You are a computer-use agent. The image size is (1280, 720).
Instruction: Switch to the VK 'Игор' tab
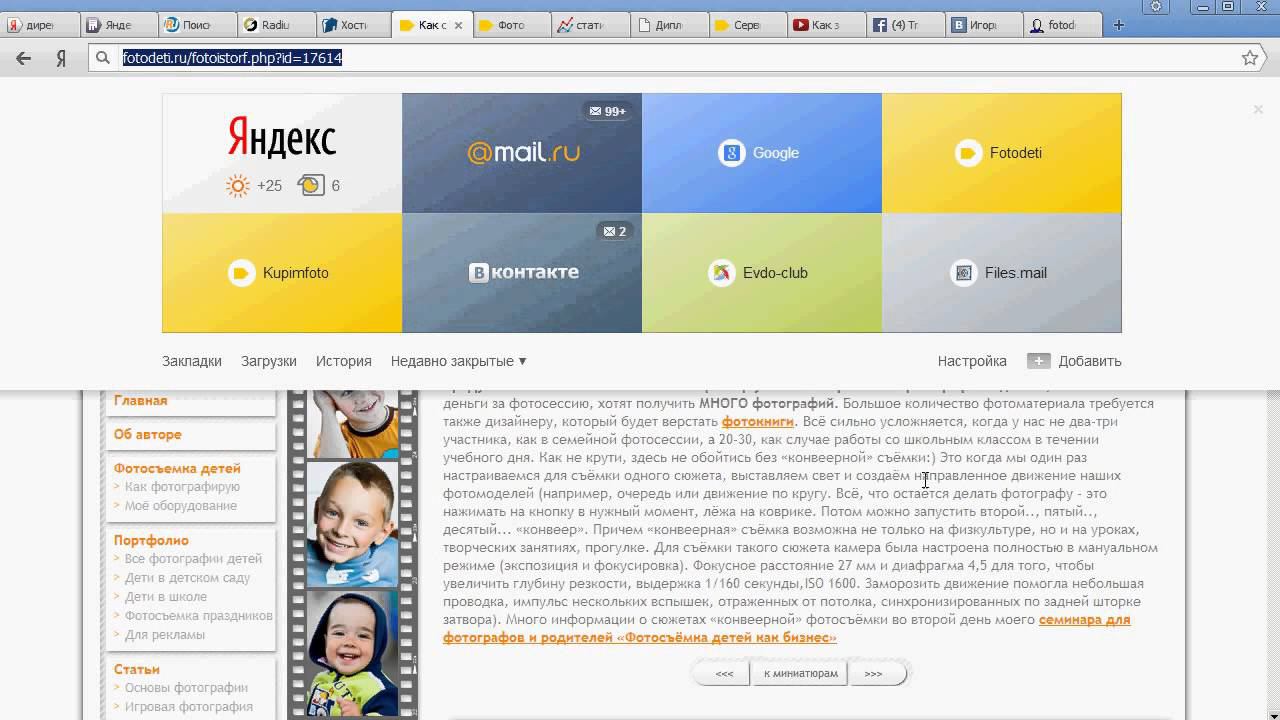pos(986,25)
